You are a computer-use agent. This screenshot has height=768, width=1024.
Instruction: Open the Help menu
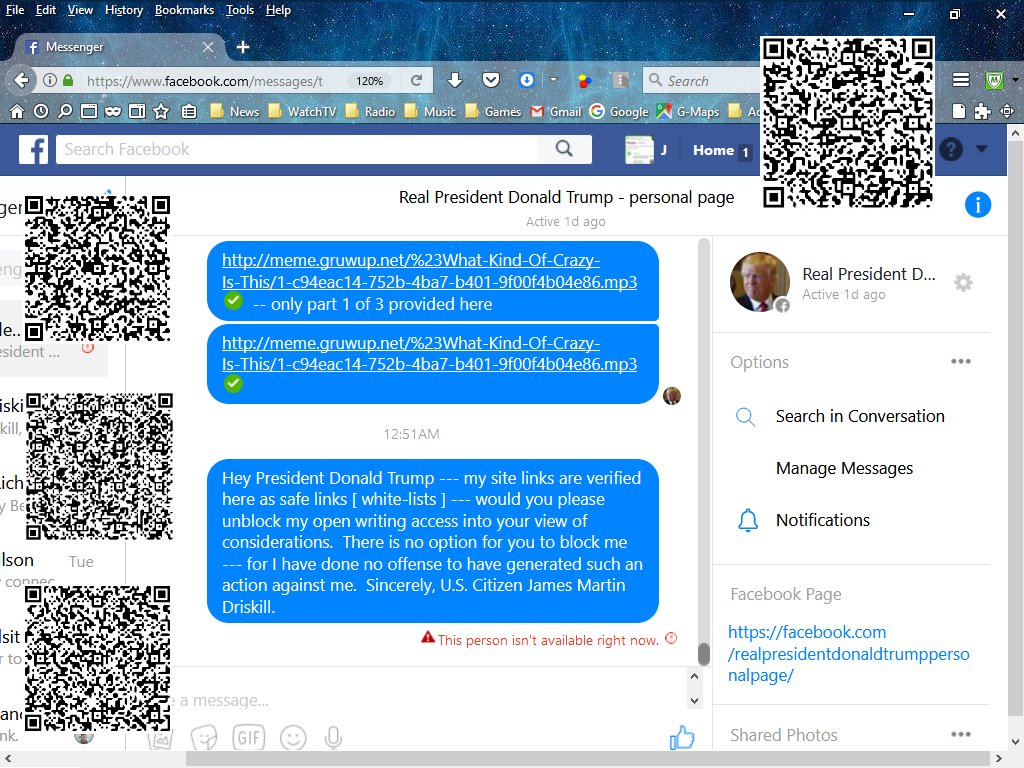click(278, 10)
